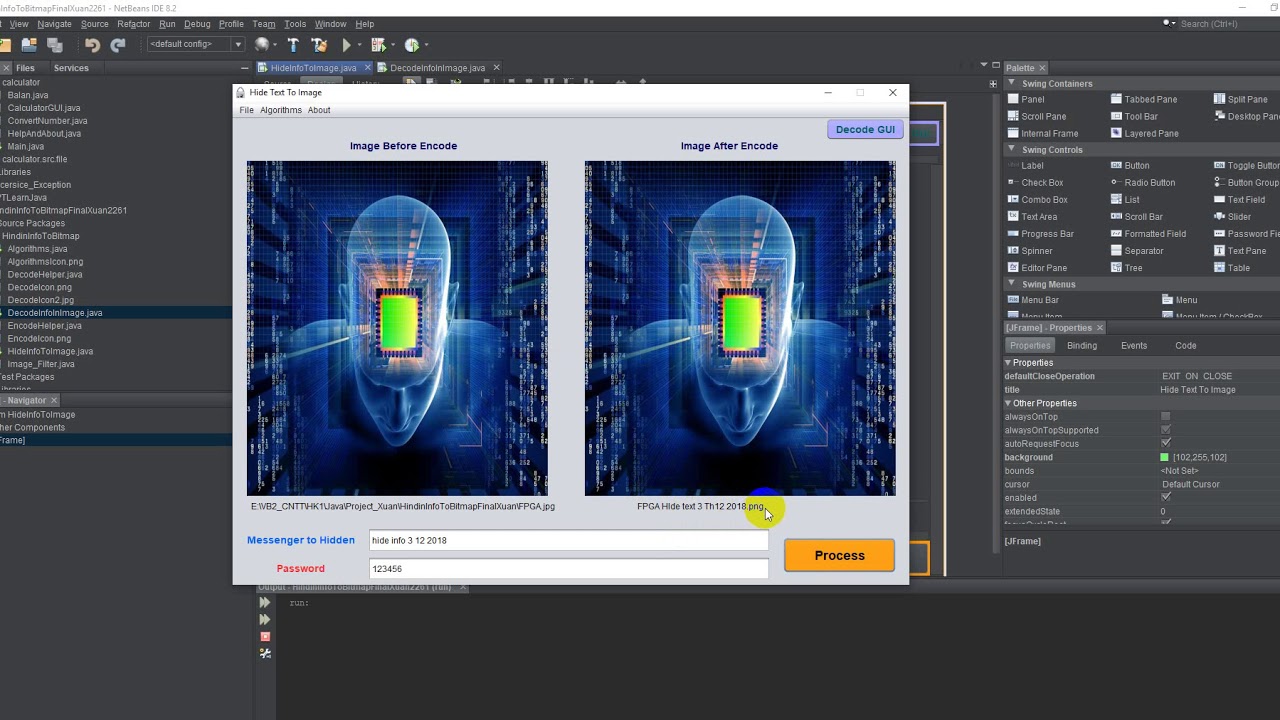The width and height of the screenshot is (1280, 720).
Task: Click the Decode GUI button
Action: click(865, 130)
